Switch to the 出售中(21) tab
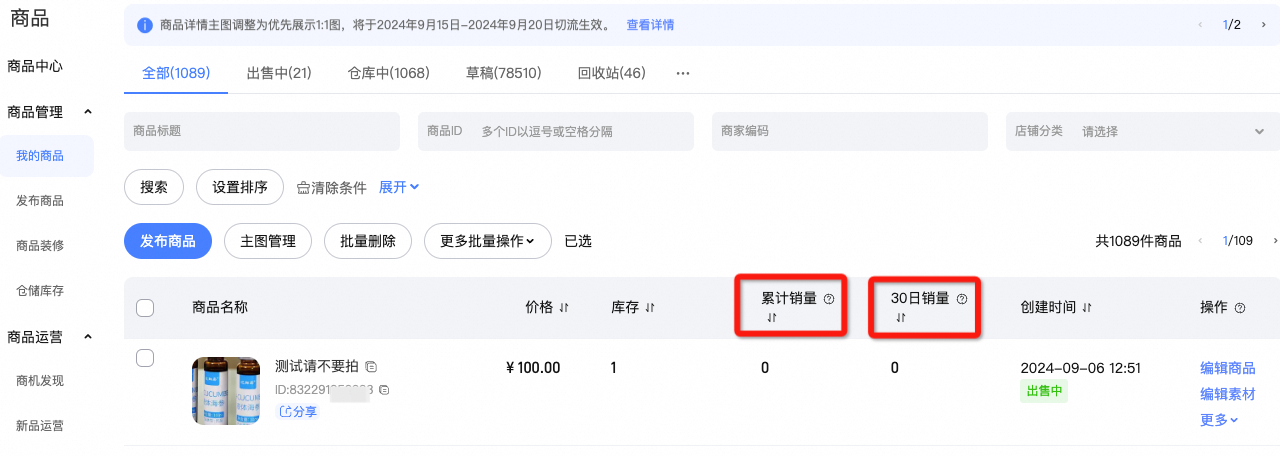 pyautogui.click(x=279, y=73)
